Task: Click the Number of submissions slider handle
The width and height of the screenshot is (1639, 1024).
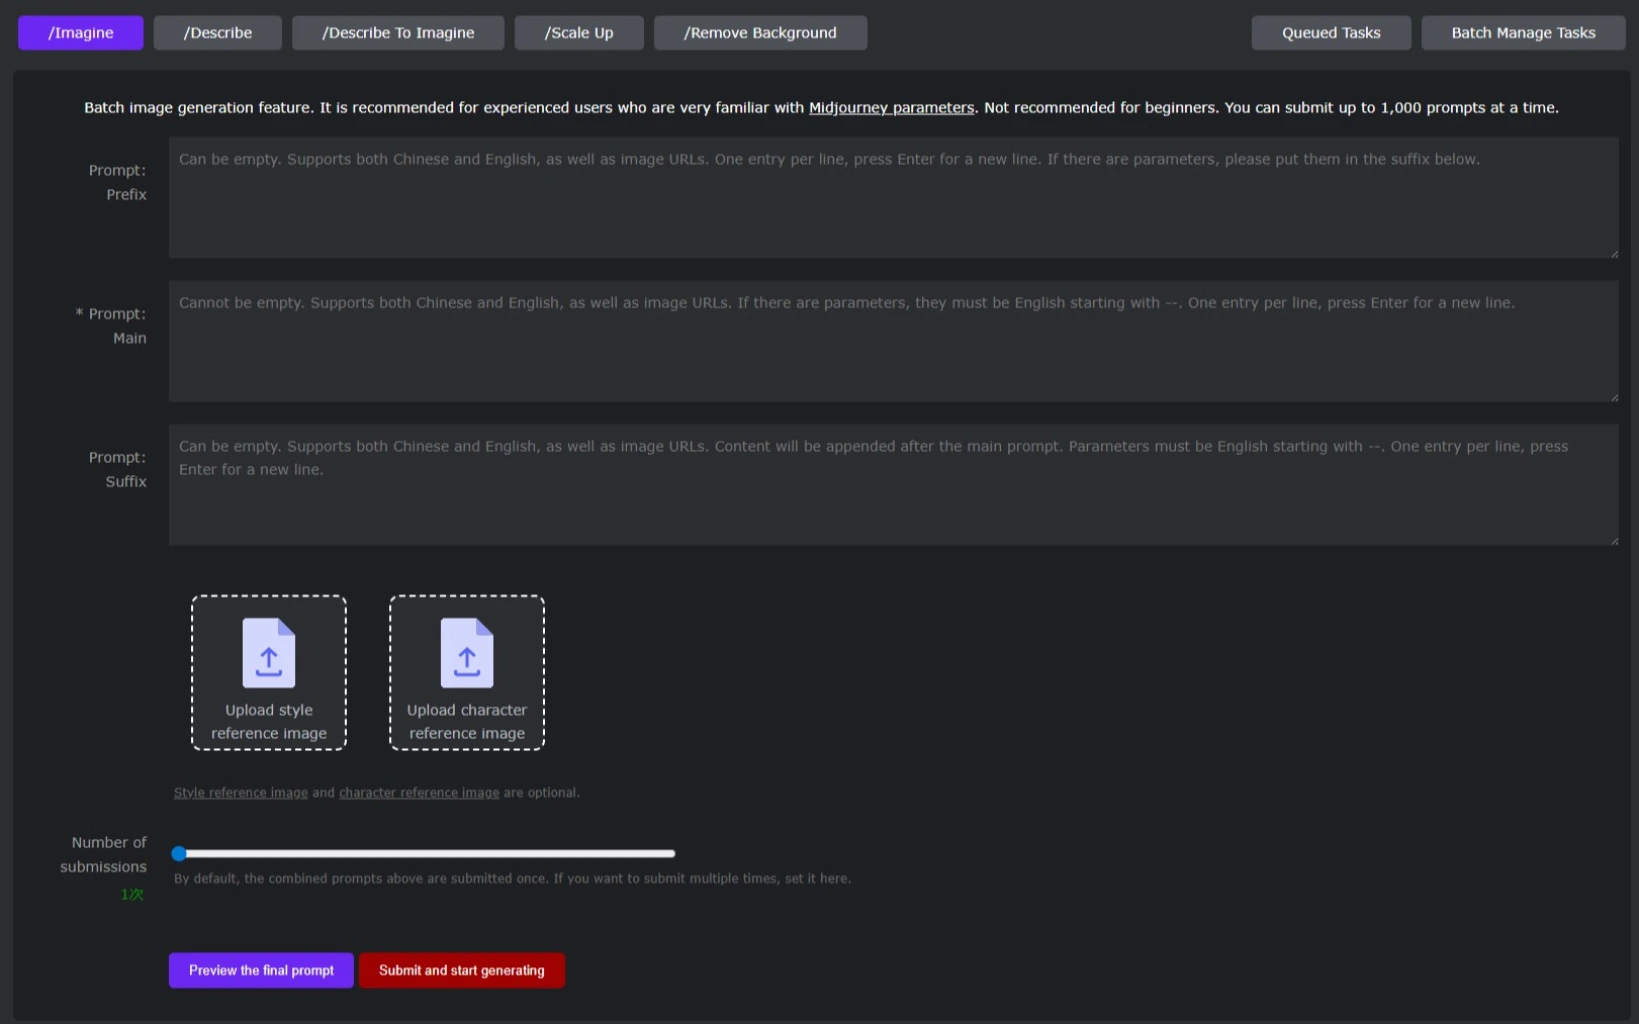Action: click(x=179, y=854)
